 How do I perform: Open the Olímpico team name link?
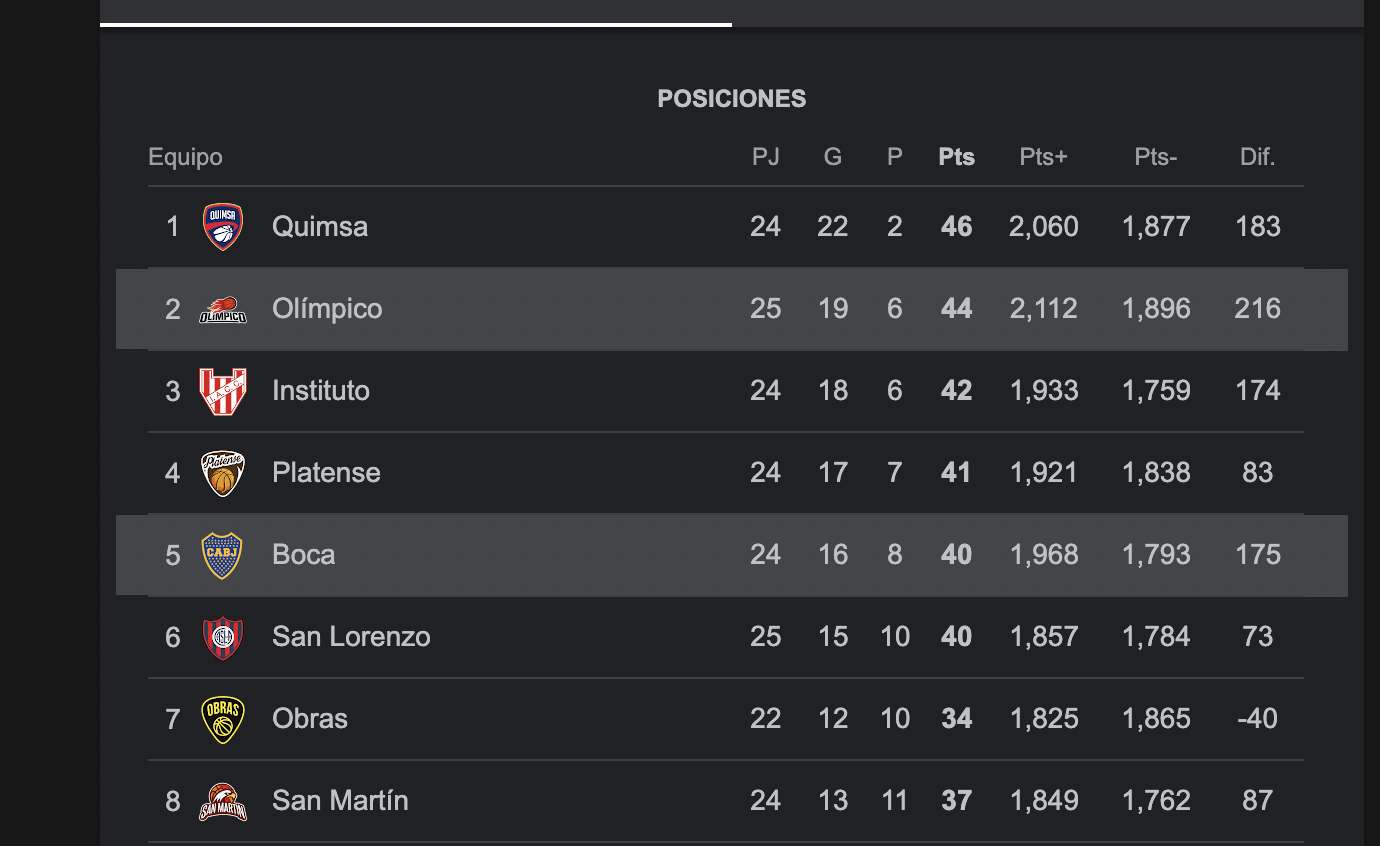coord(327,309)
